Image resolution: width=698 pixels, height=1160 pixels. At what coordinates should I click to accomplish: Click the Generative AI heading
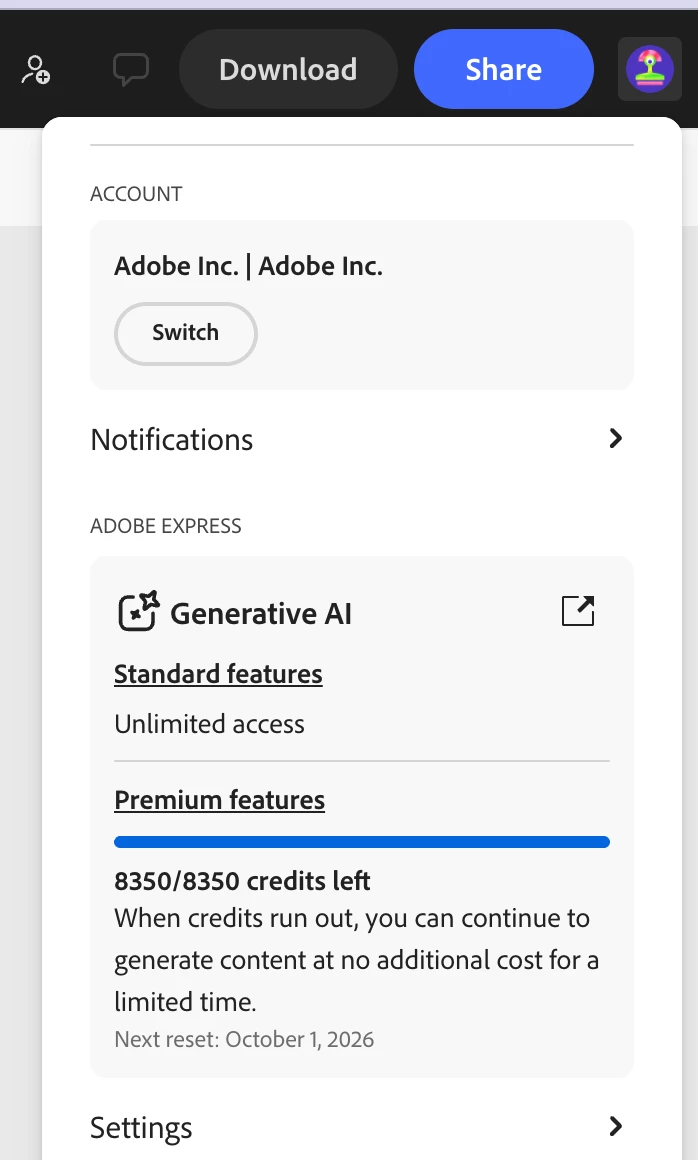[261, 613]
